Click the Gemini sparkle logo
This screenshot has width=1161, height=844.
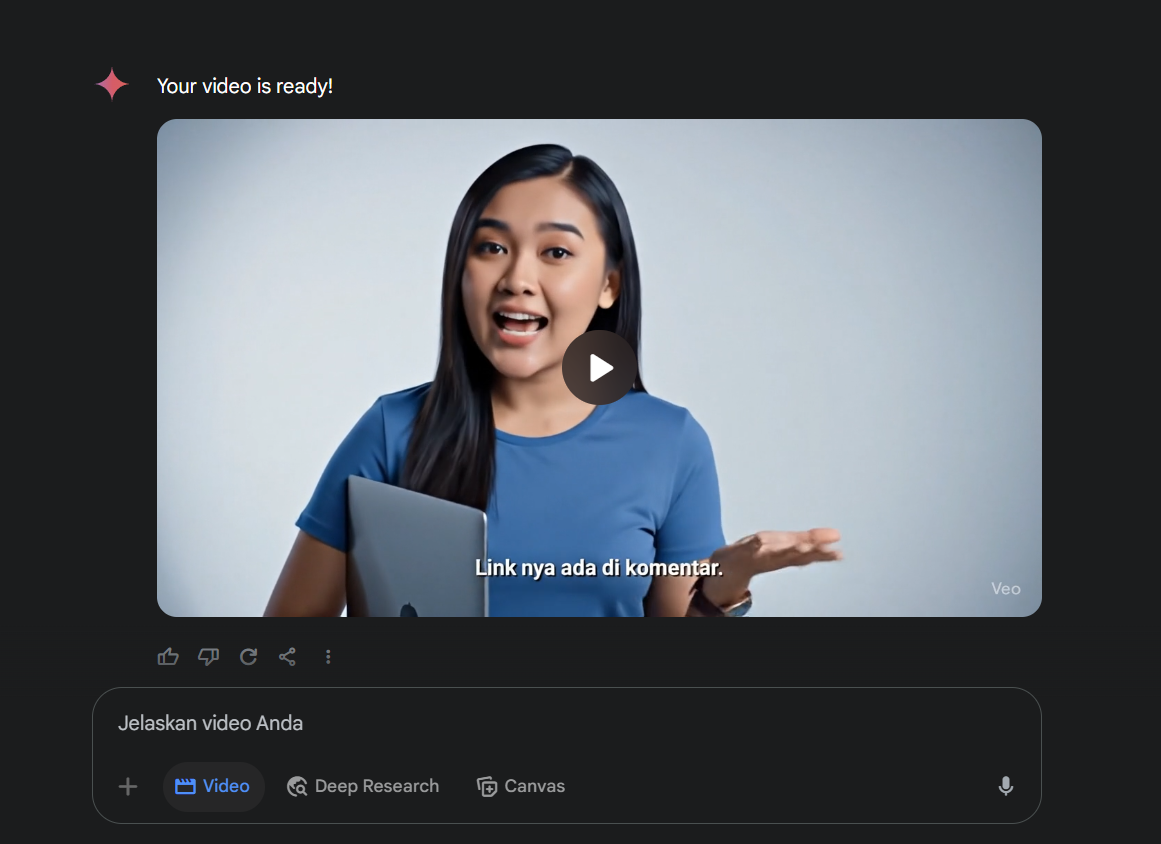pos(112,84)
